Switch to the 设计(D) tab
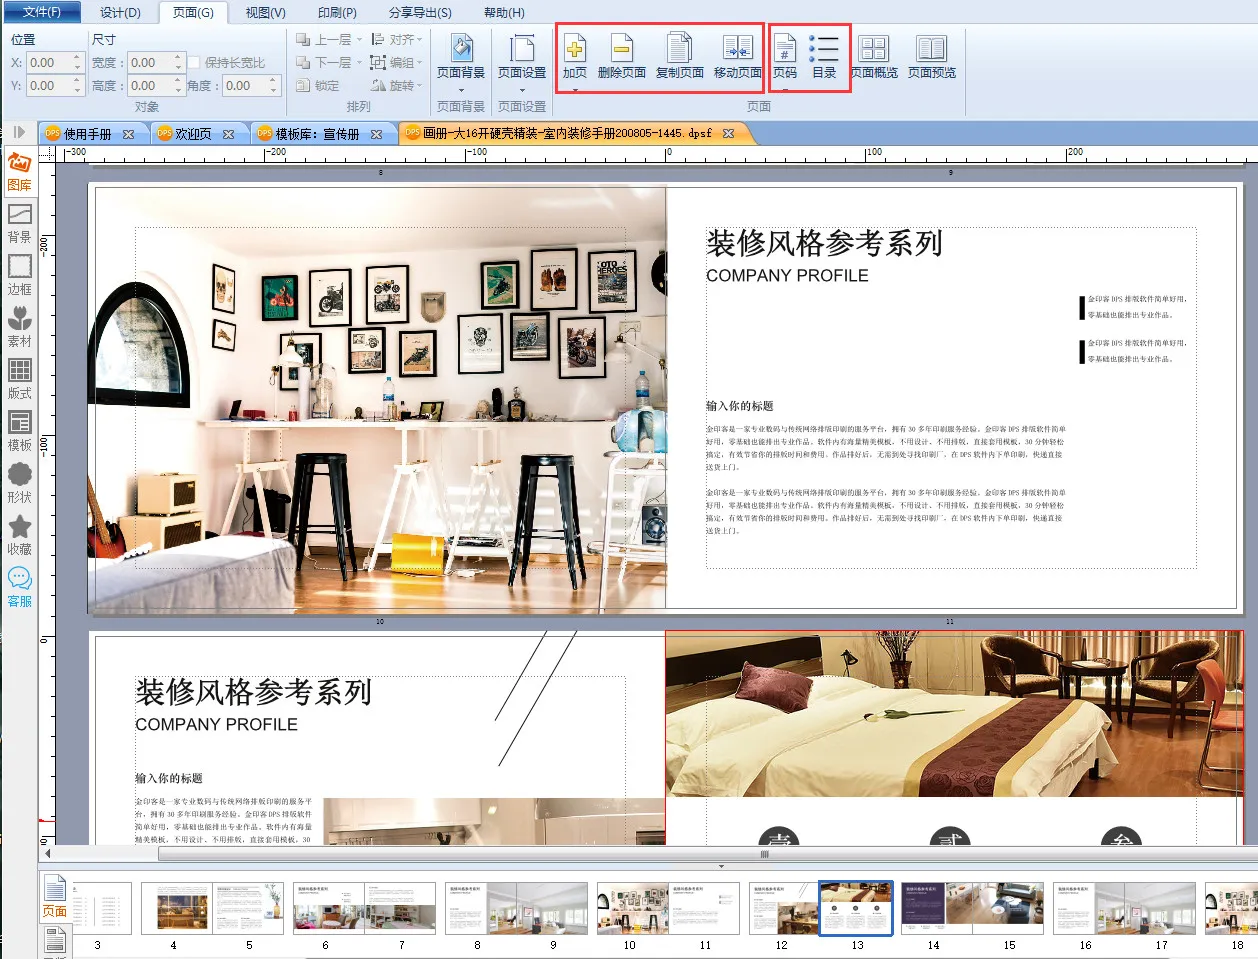 point(120,12)
